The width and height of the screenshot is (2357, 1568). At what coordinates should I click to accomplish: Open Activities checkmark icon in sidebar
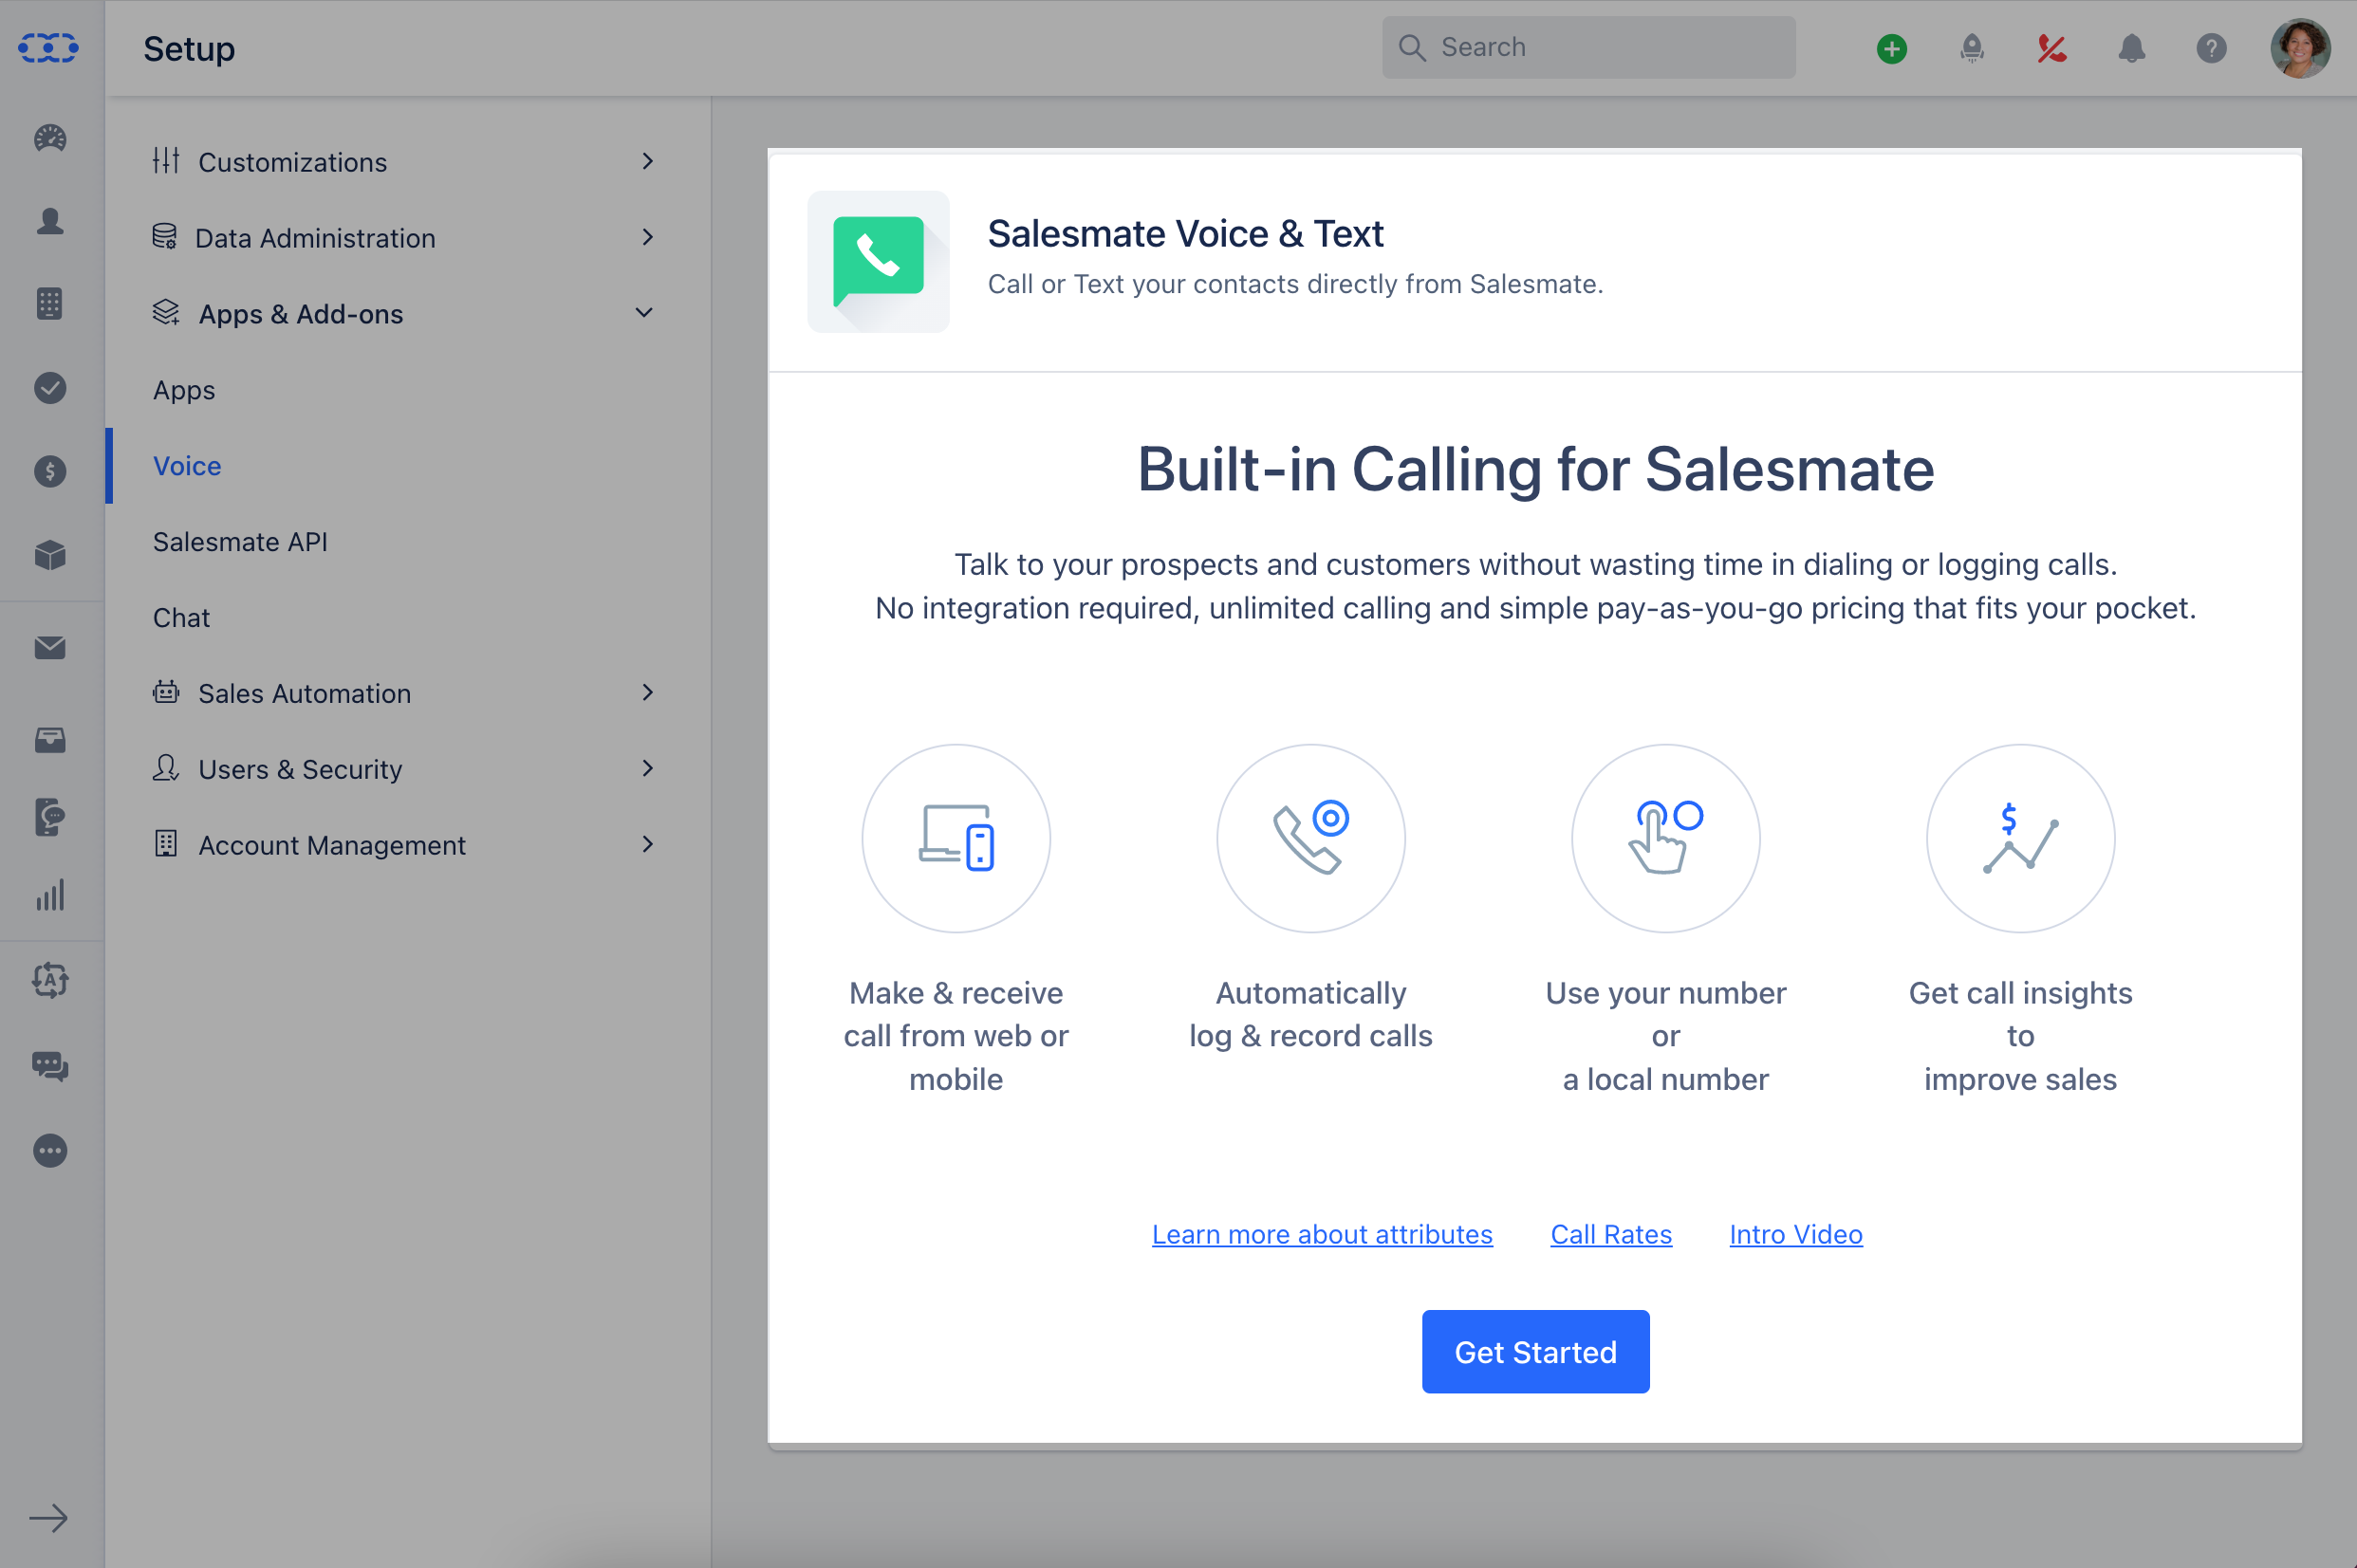(x=50, y=387)
